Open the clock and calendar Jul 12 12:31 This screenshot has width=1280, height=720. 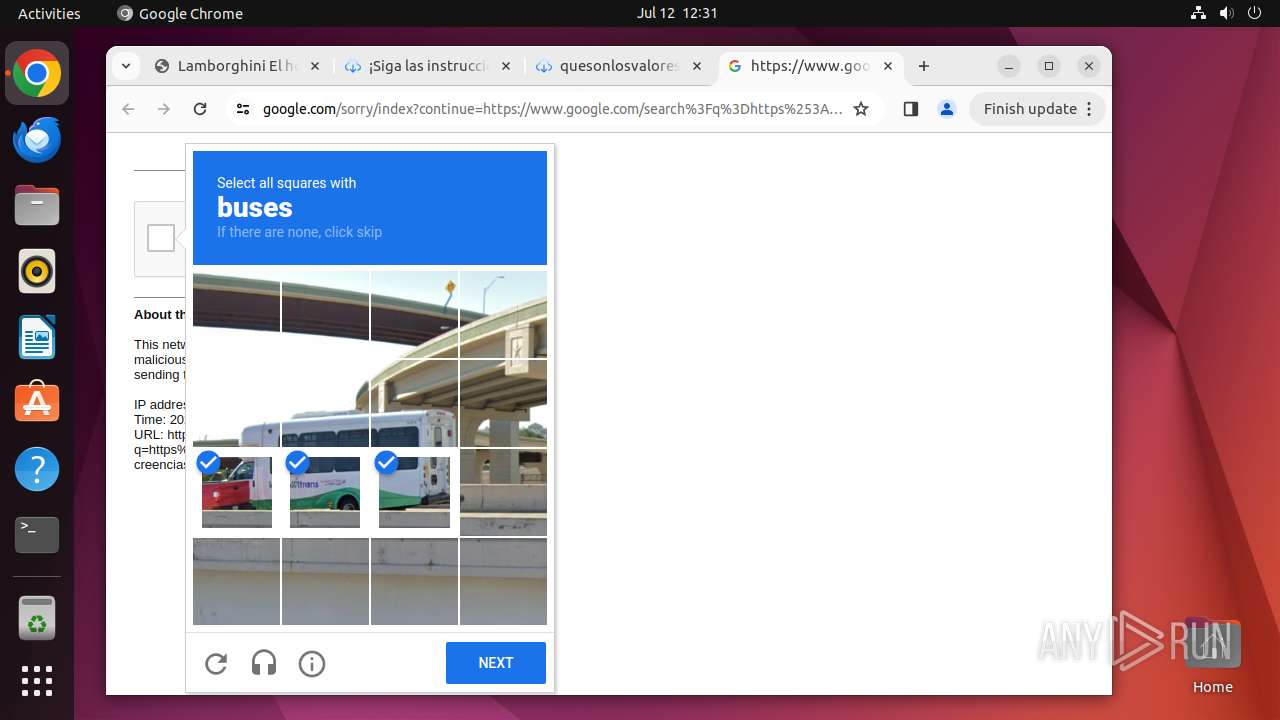[x=677, y=13]
